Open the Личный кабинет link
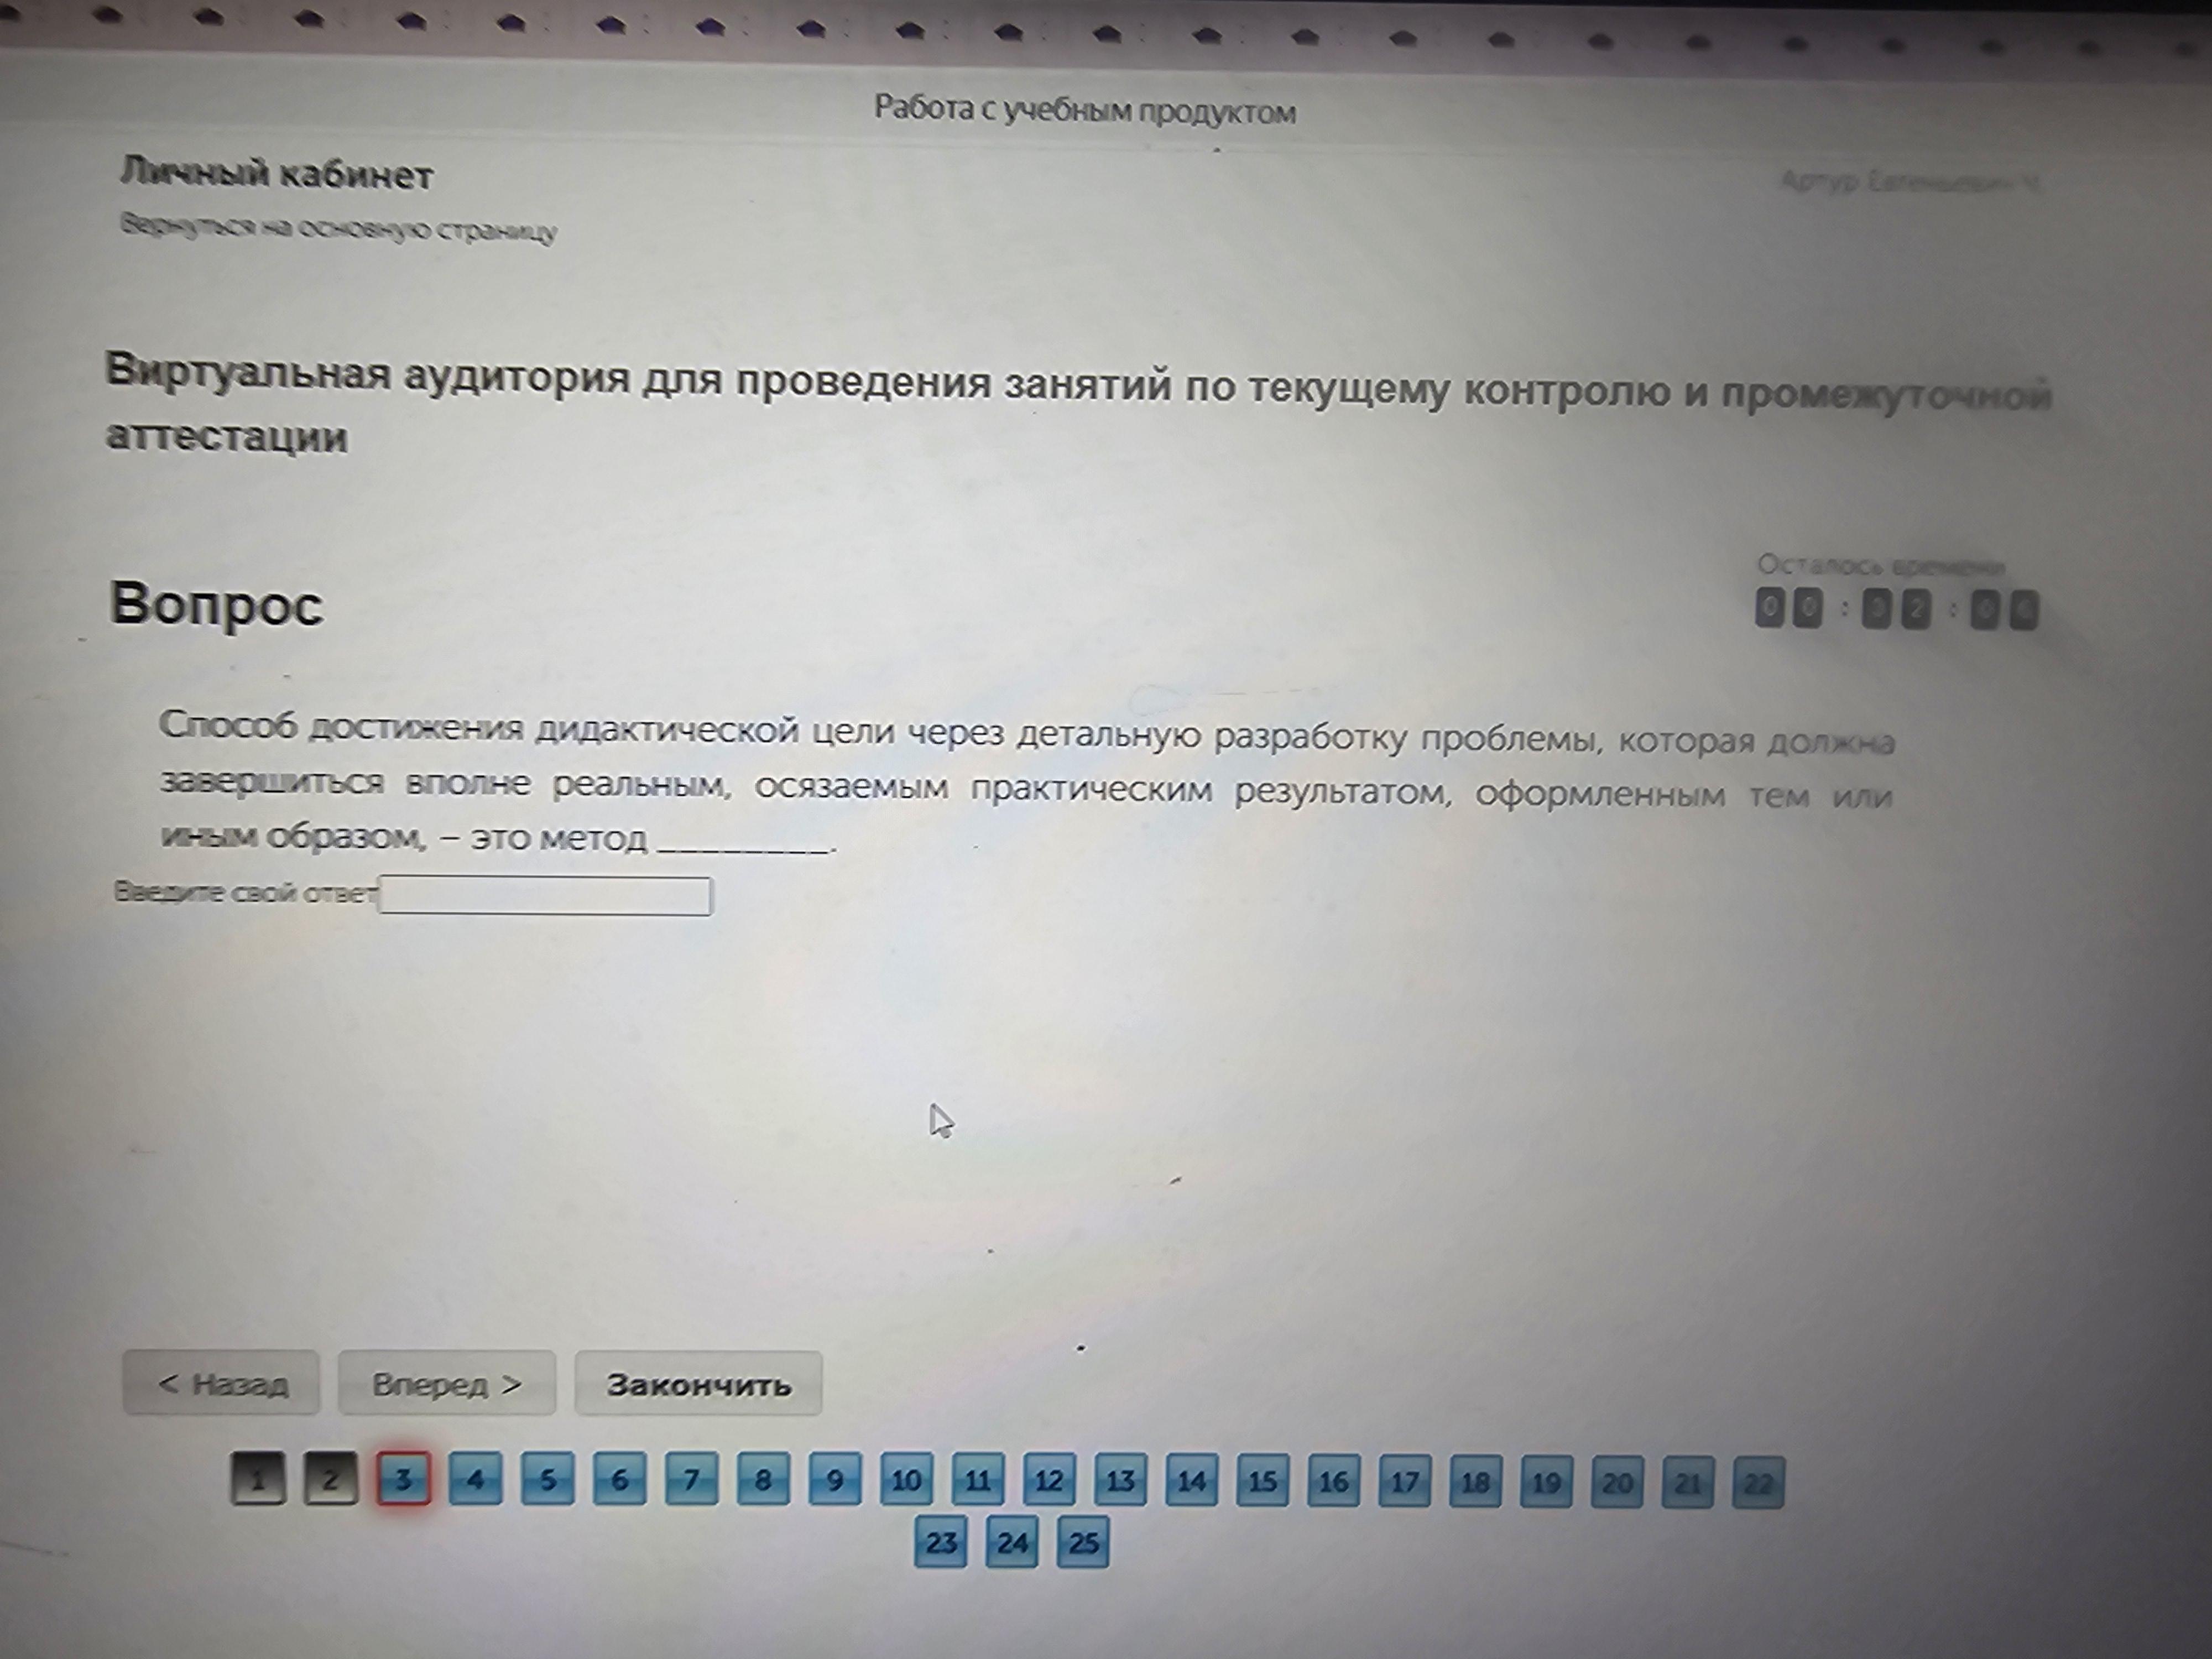This screenshot has width=2212, height=1659. pyautogui.click(x=276, y=175)
